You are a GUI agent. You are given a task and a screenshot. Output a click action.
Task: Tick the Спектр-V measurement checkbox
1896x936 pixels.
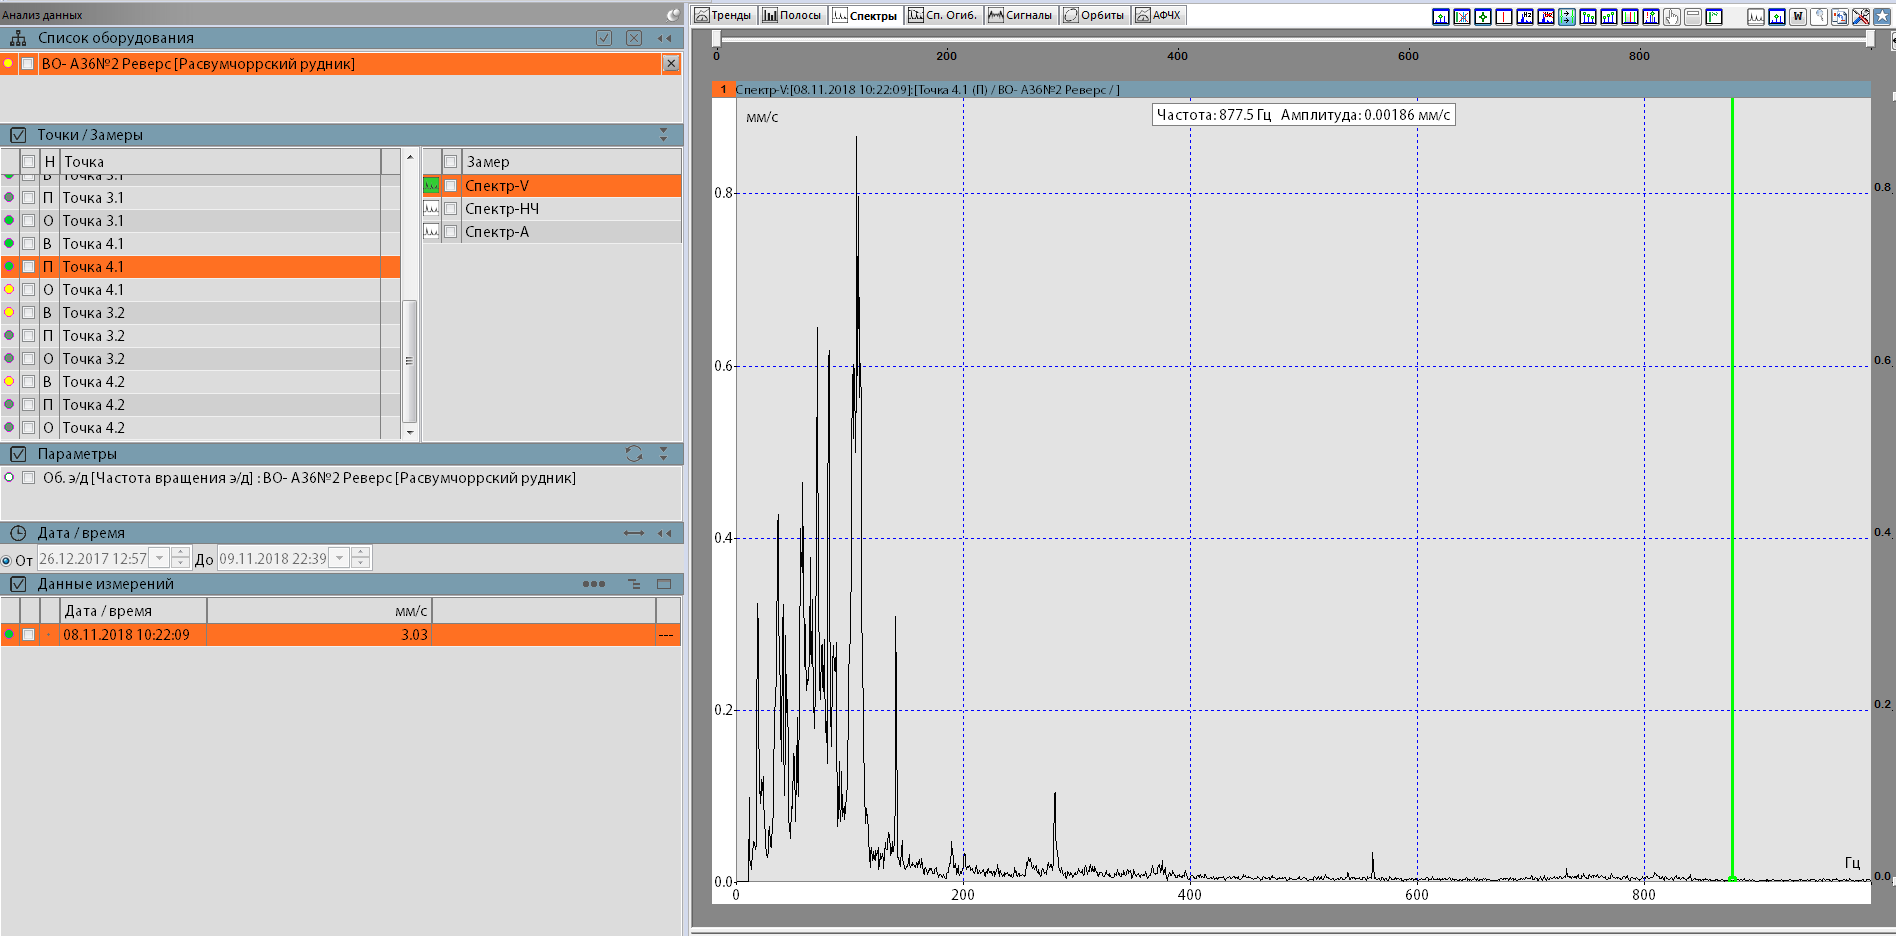pyautogui.click(x=451, y=186)
